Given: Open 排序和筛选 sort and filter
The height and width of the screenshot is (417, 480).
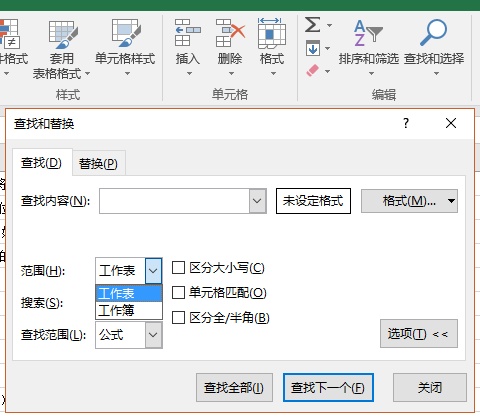Looking at the screenshot, I should [x=368, y=47].
